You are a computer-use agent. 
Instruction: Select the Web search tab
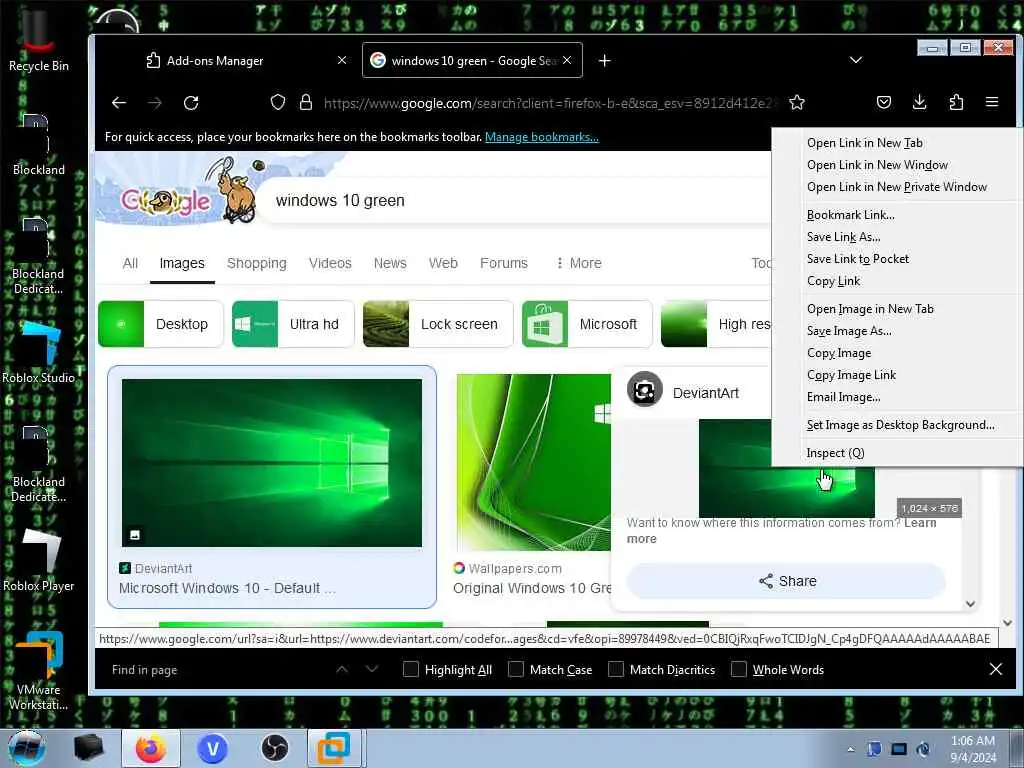443,263
